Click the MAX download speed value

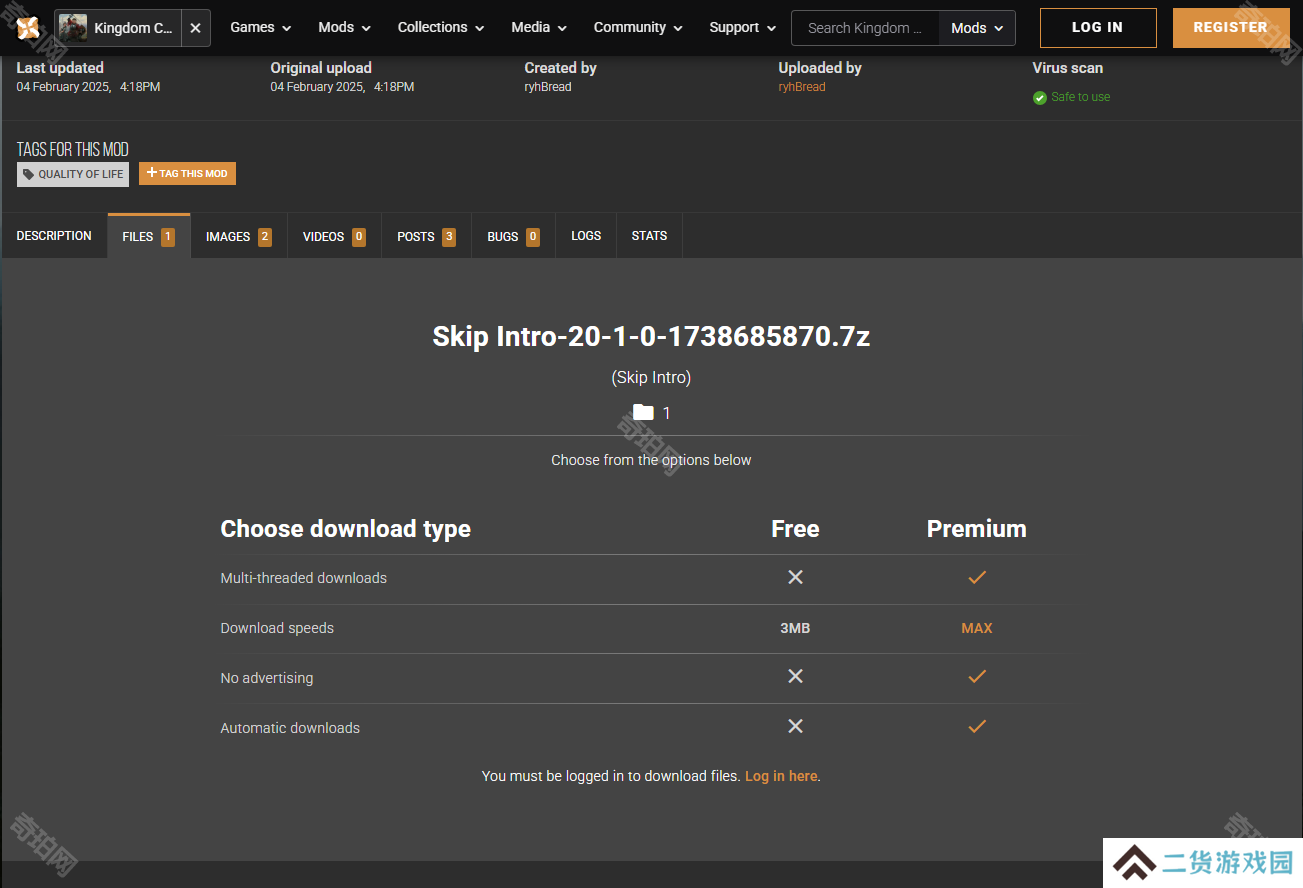click(977, 628)
